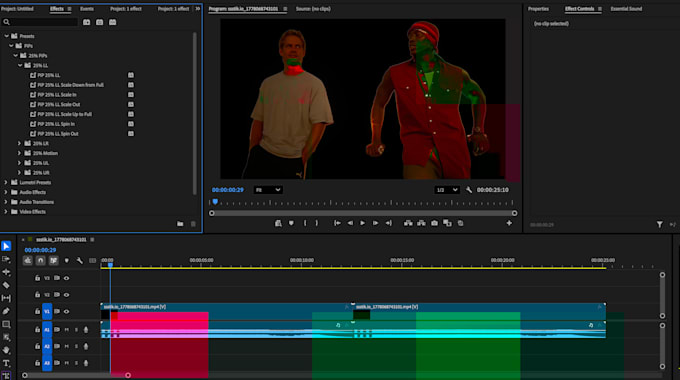680x380 pixels.
Task: Expand the Audio Transitions folder
Action: 6,202
